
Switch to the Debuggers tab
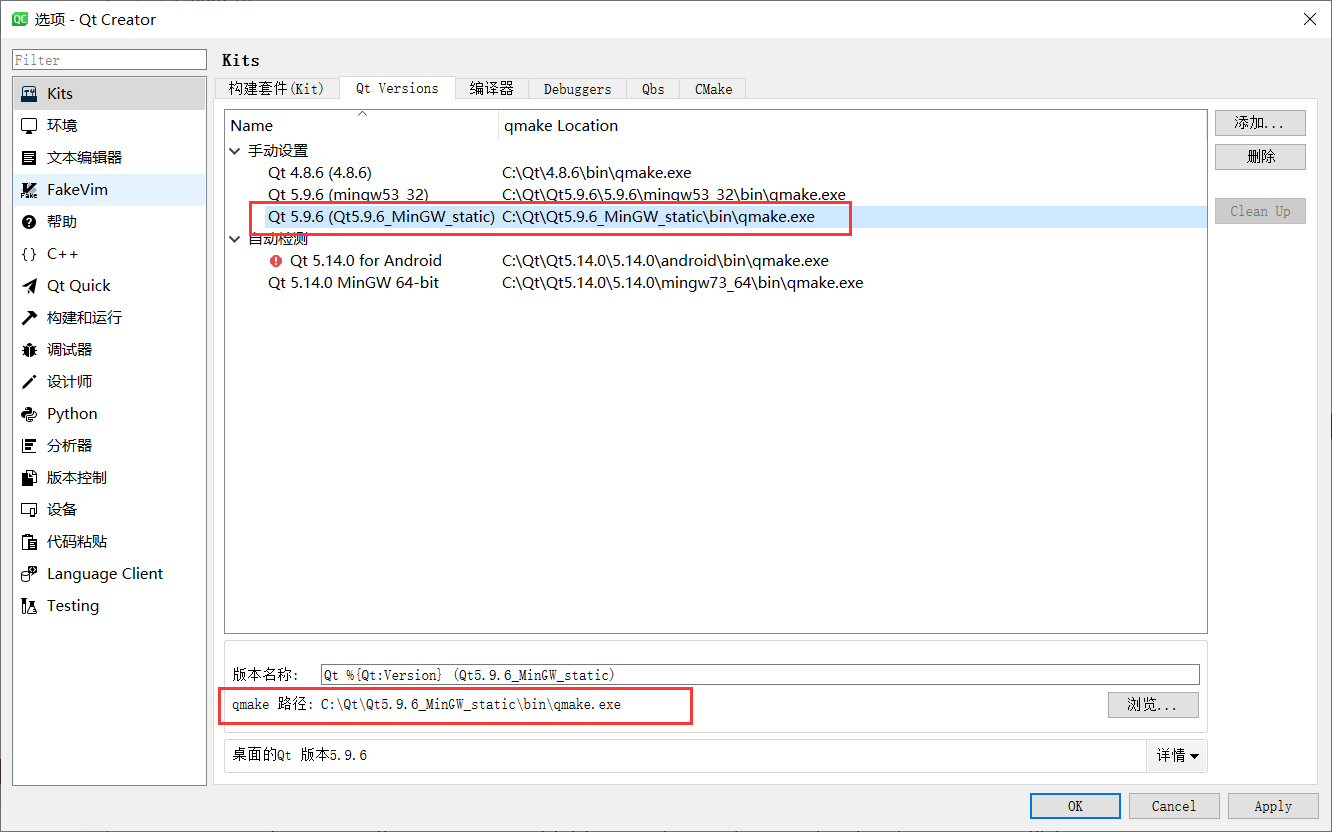pyautogui.click(x=577, y=89)
